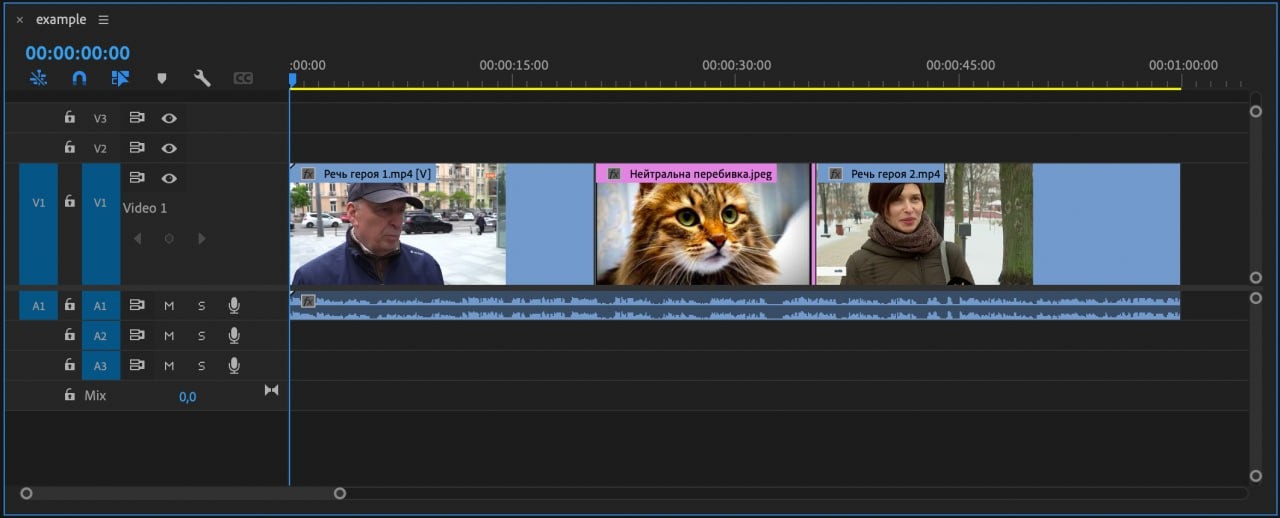Toggle lock on track V3
The height and width of the screenshot is (518, 1280).
tap(69, 117)
